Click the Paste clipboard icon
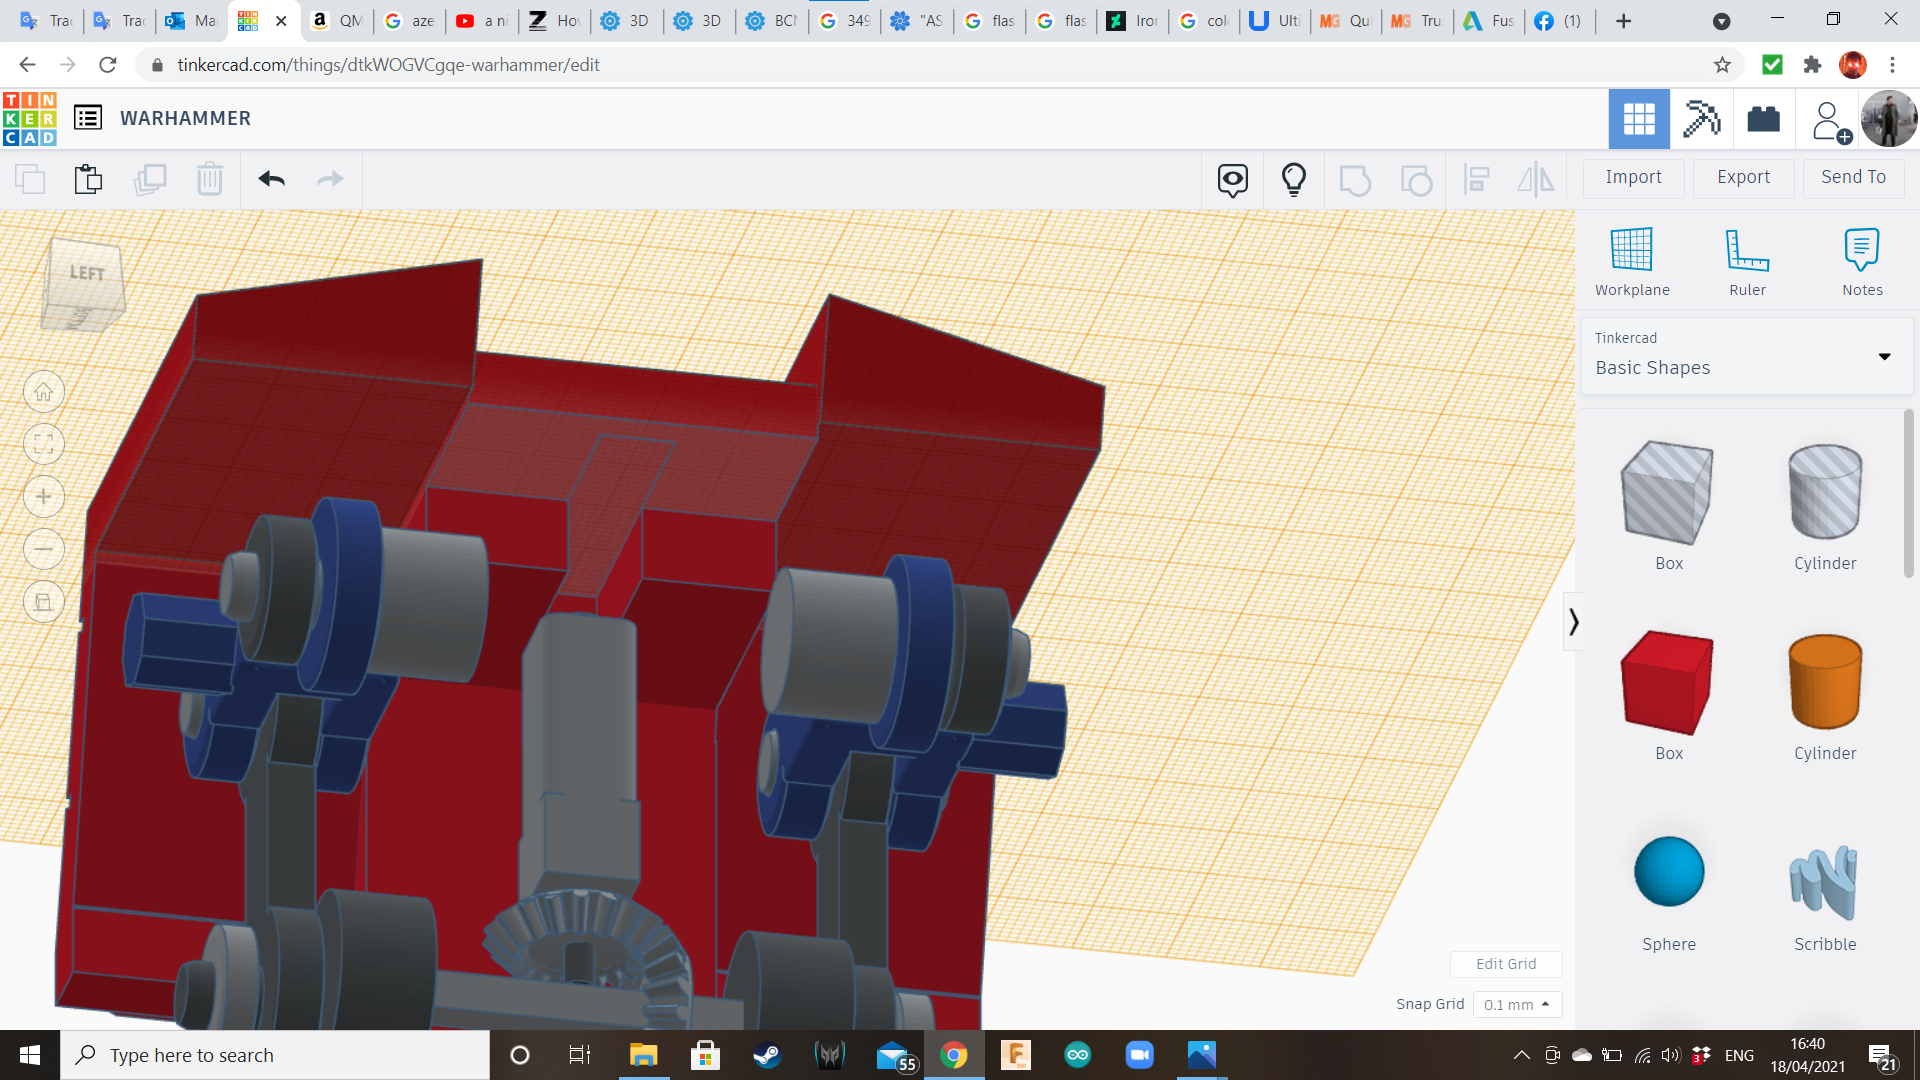Viewport: 1920px width, 1080px height. [88, 179]
